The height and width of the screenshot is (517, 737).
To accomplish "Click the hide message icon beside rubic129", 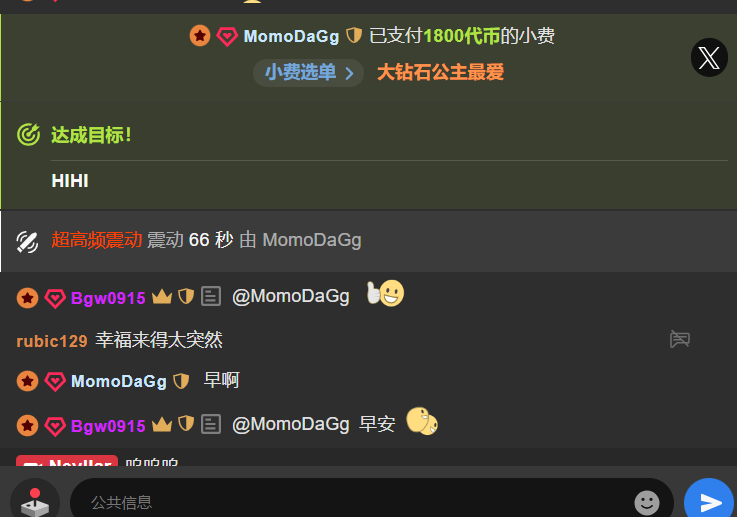I will tap(680, 339).
